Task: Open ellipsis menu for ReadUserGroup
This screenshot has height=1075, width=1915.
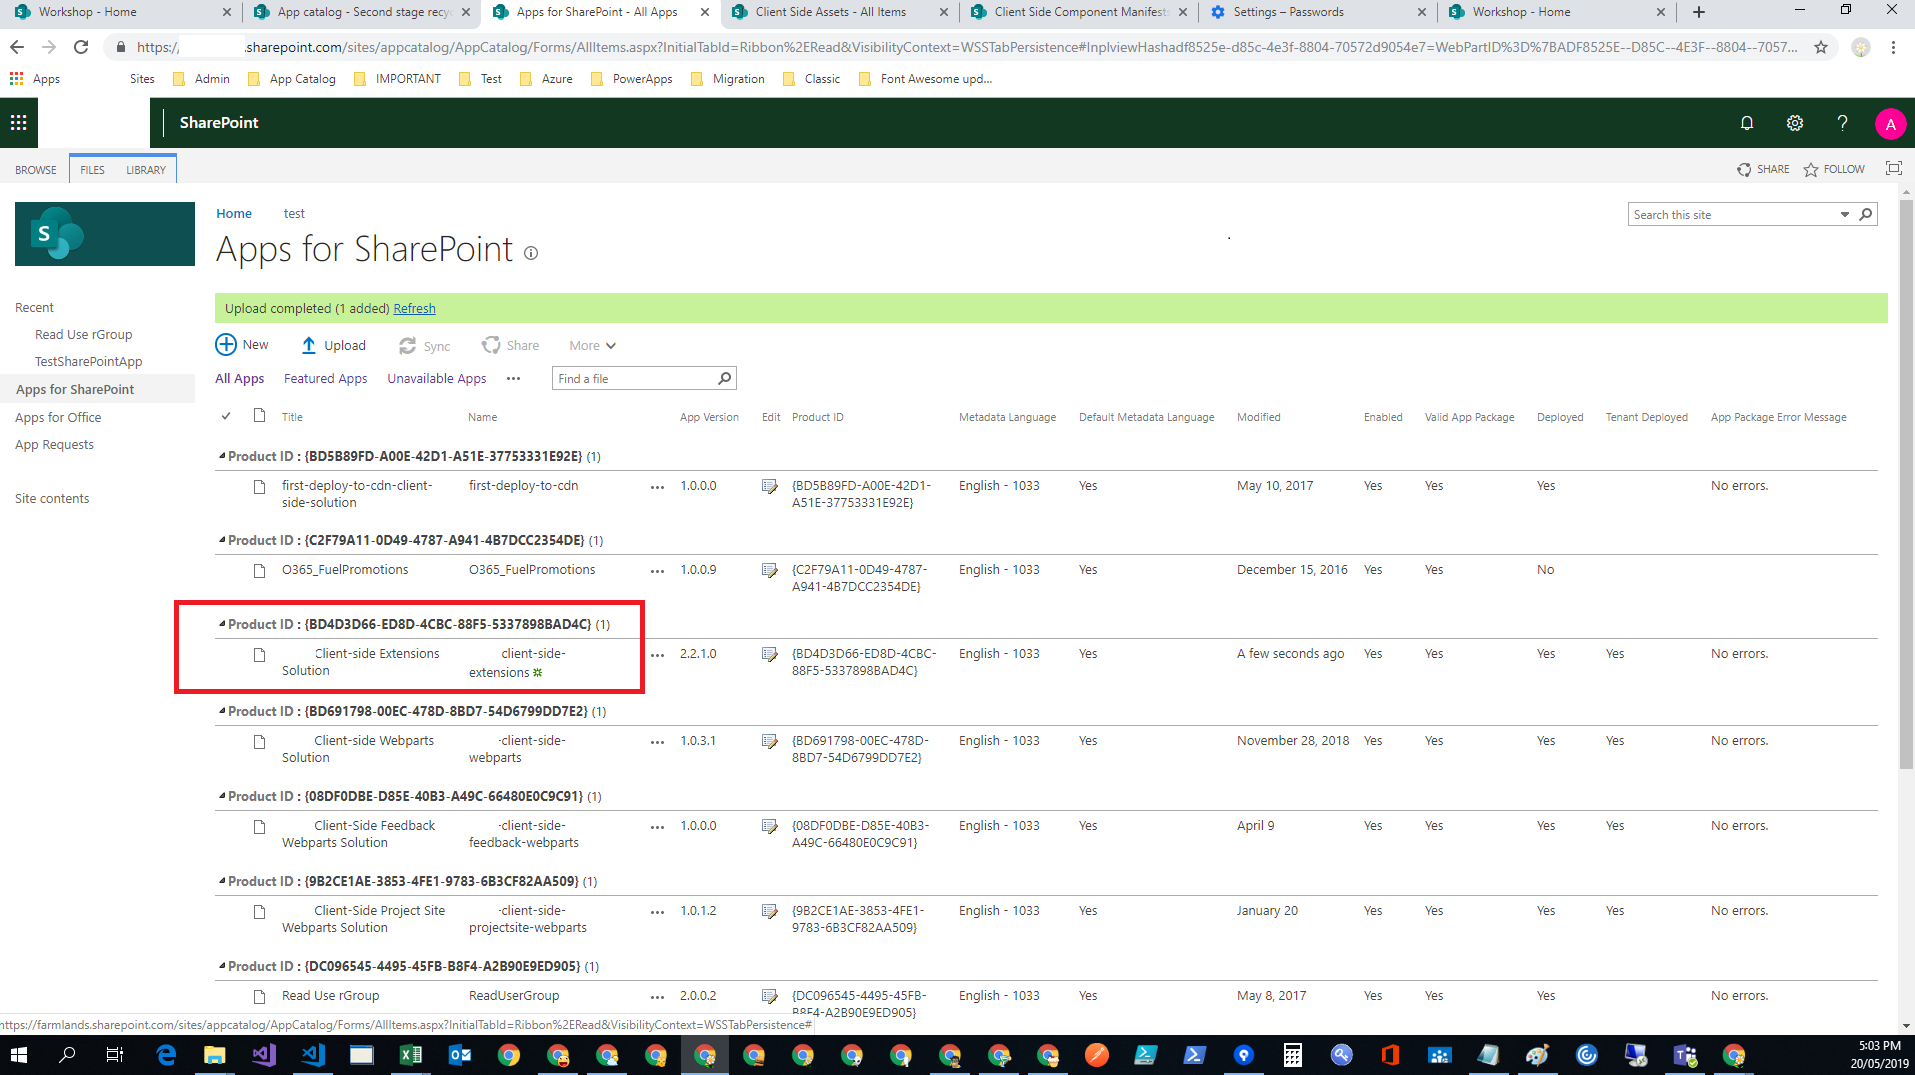Action: (x=657, y=997)
